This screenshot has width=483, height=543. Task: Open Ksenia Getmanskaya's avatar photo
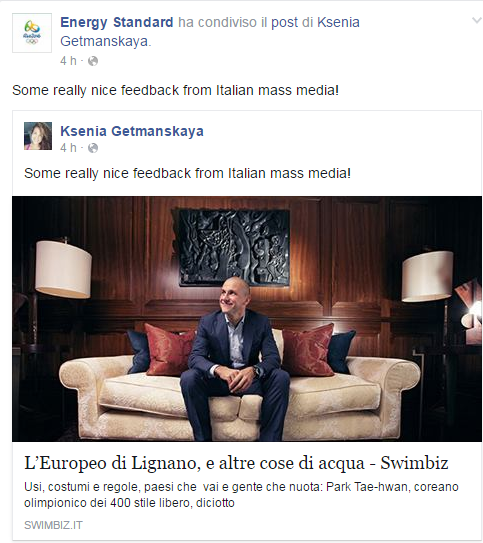tap(38, 136)
